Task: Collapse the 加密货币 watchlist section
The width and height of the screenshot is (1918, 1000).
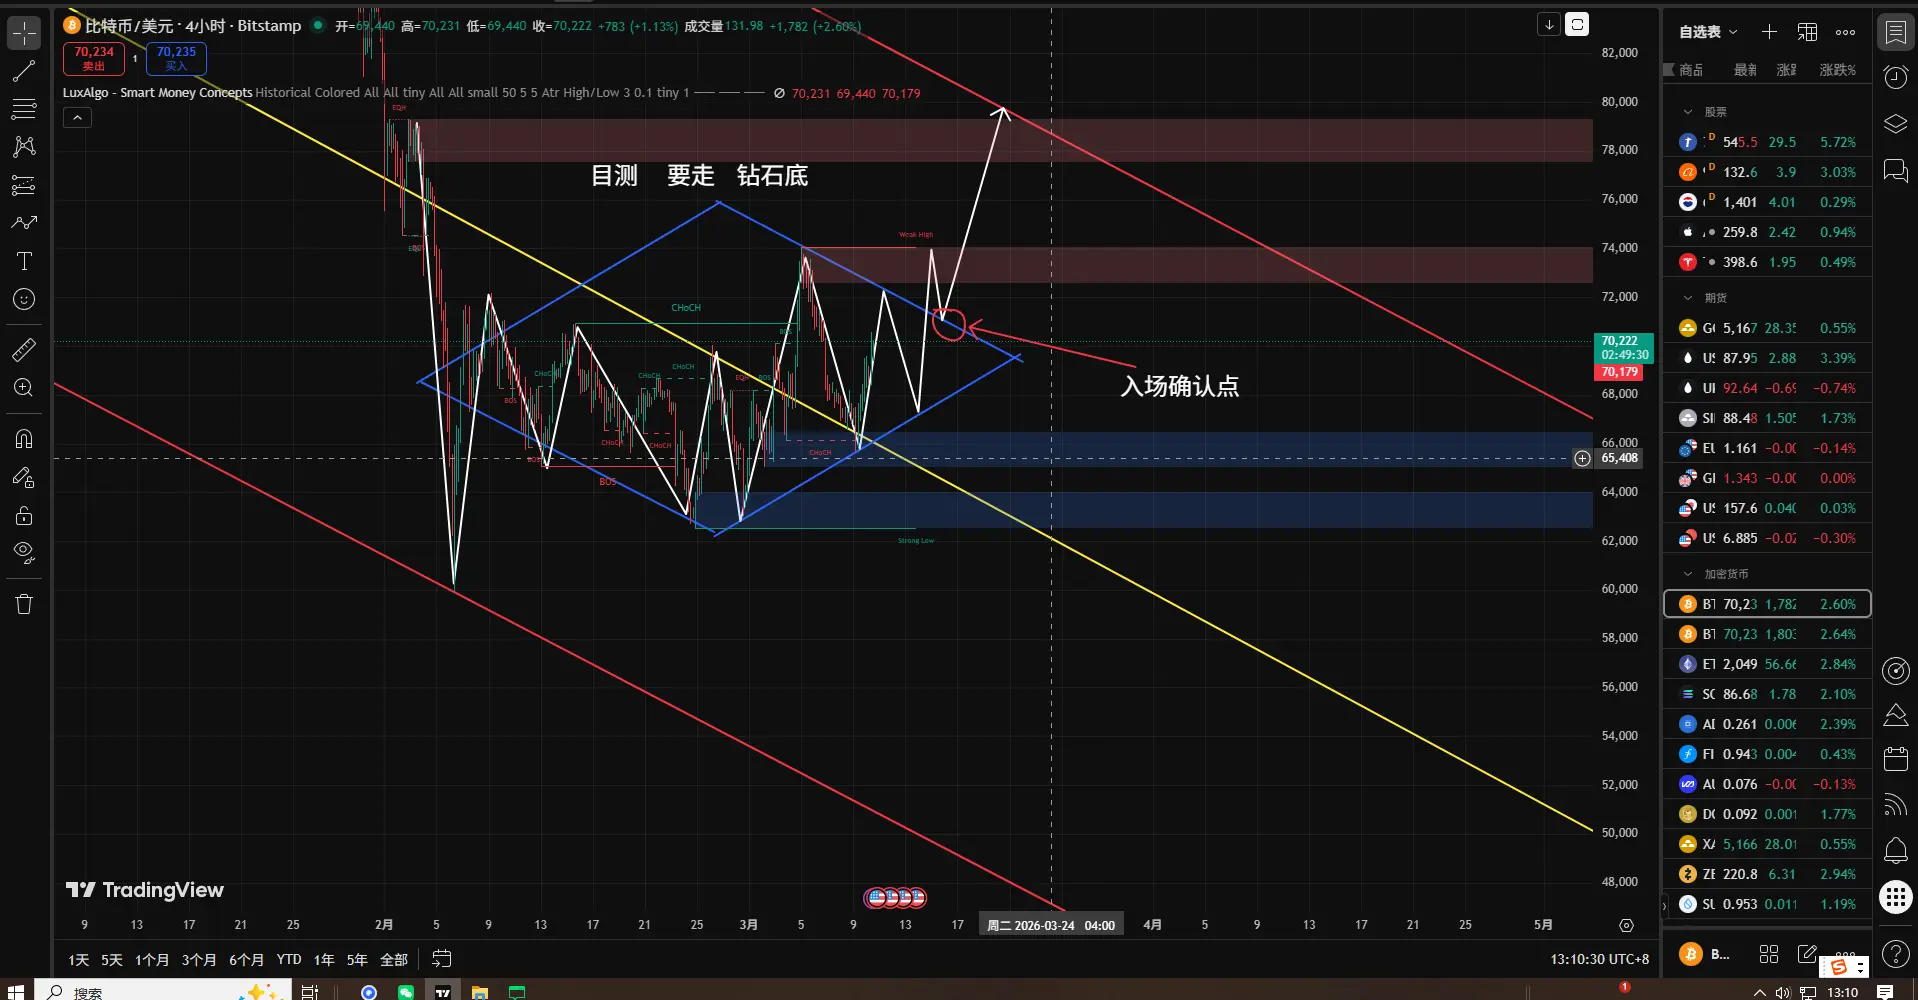Action: click(x=1688, y=574)
